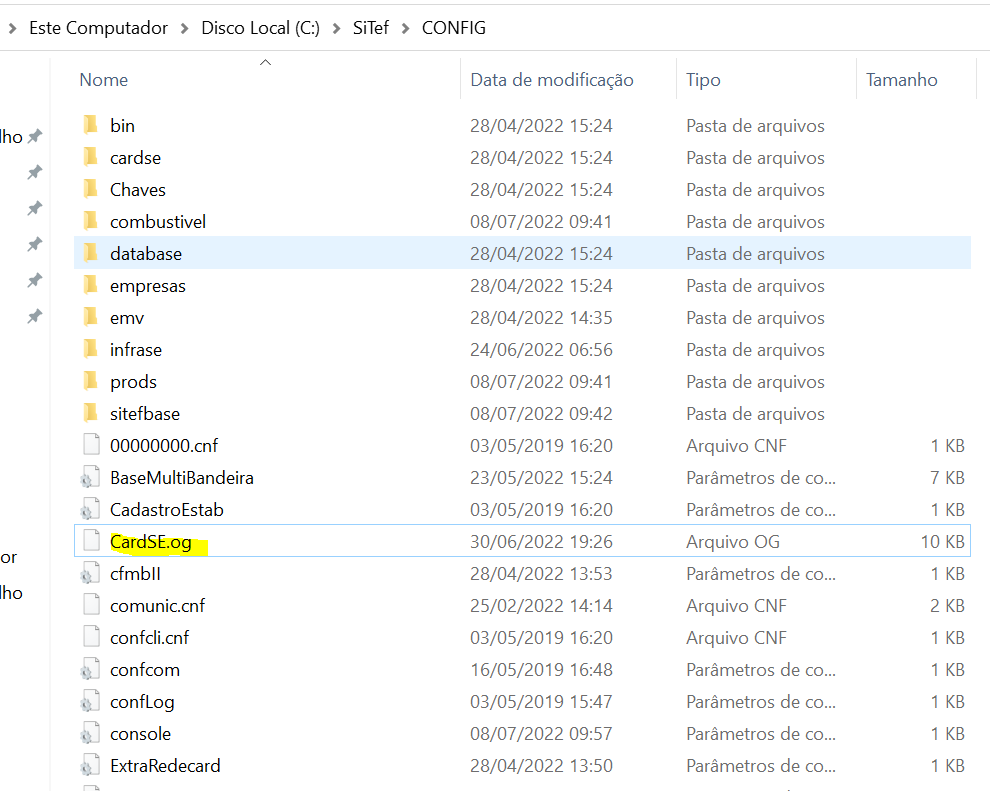The width and height of the screenshot is (990, 791).
Task: Select the folder name combustivel
Action: [158, 222]
